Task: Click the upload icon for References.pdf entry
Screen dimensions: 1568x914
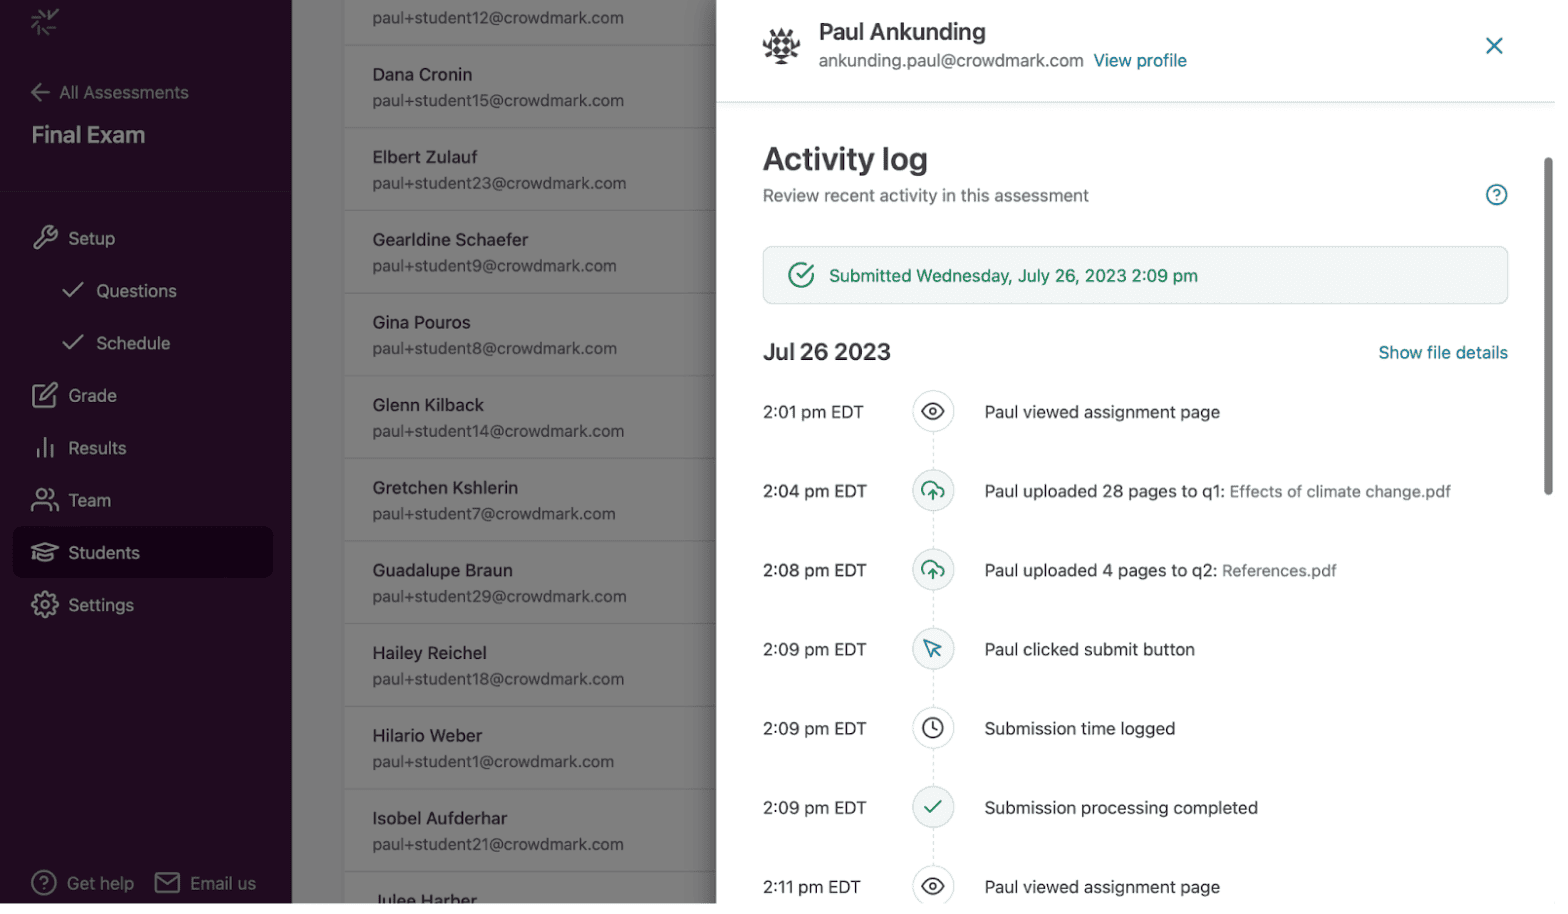Action: click(932, 570)
